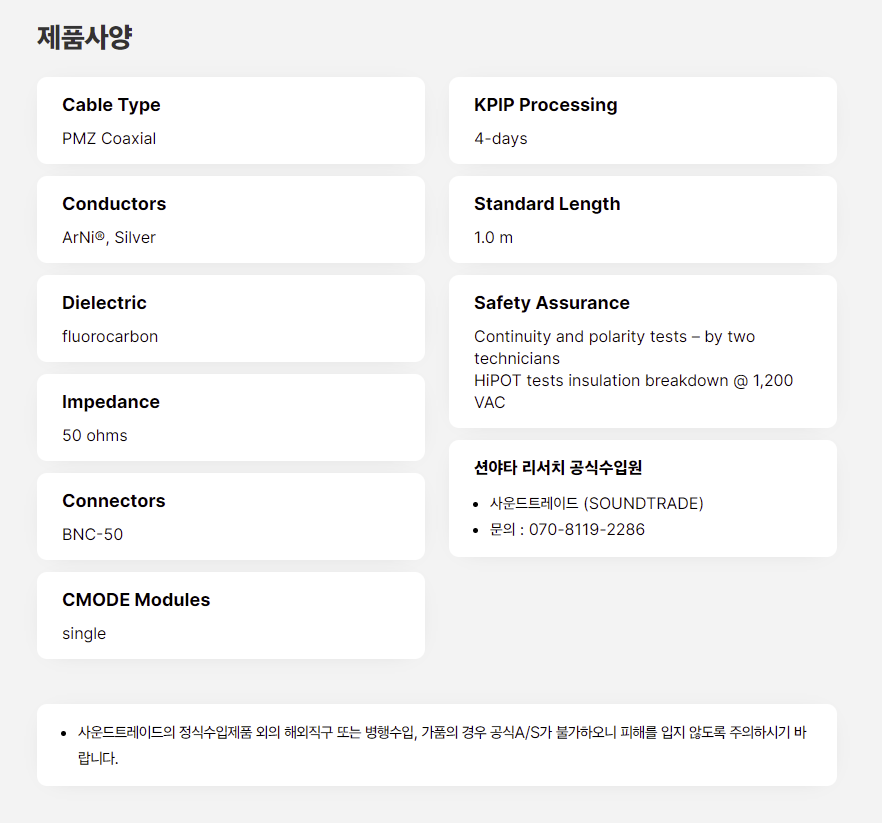Screen dimensions: 882x823
Task: Click the 4-days processing value
Action: pyautogui.click(x=501, y=138)
